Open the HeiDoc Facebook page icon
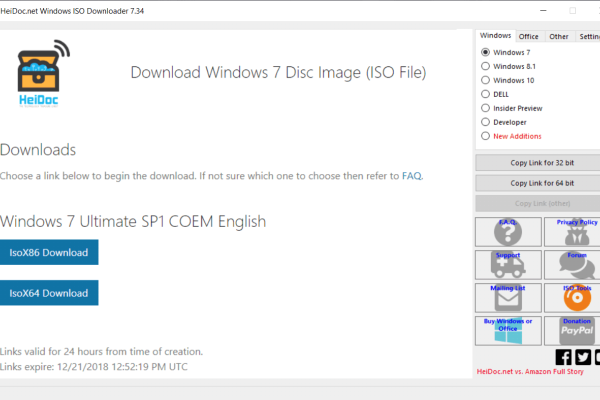600x400 pixels. click(563, 357)
